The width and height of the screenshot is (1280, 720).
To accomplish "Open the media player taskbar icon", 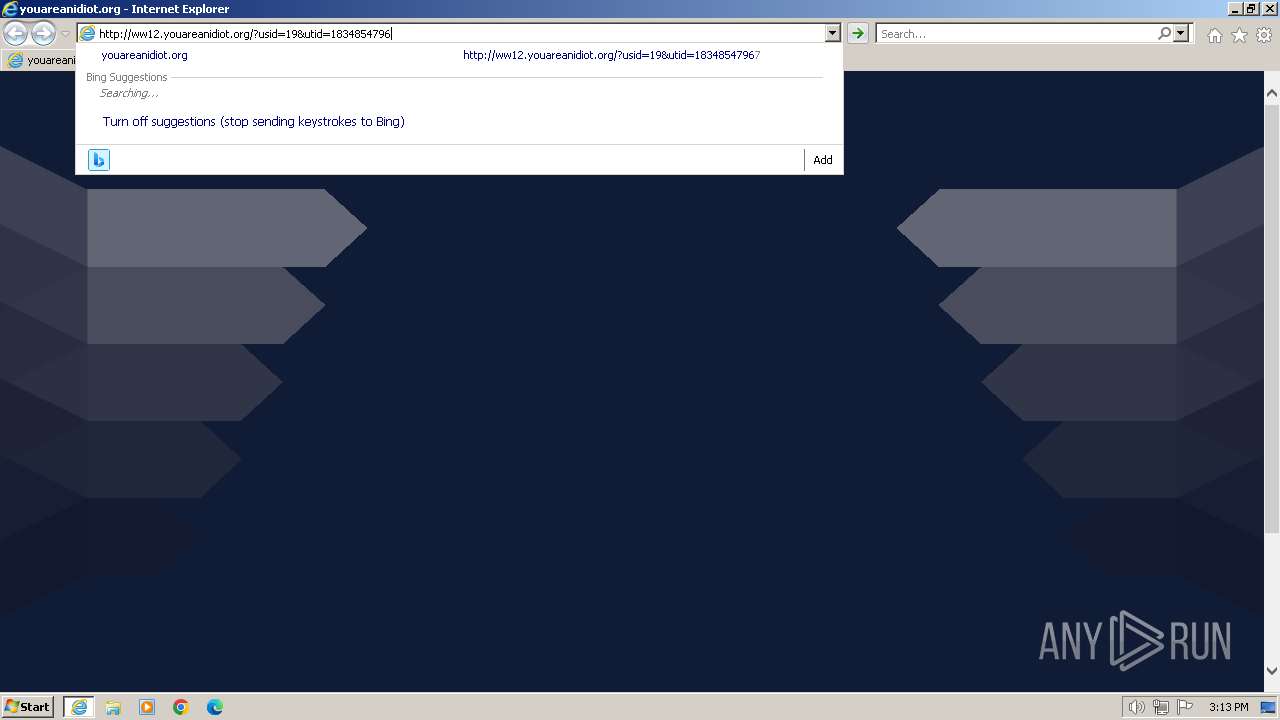I will pos(147,707).
